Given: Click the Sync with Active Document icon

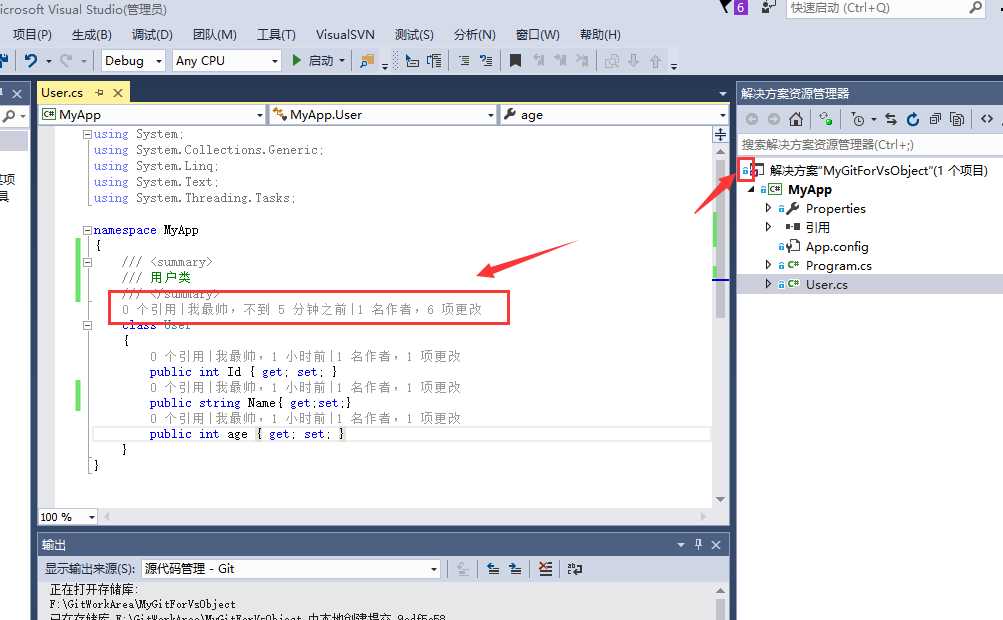Looking at the screenshot, I should [x=890, y=119].
